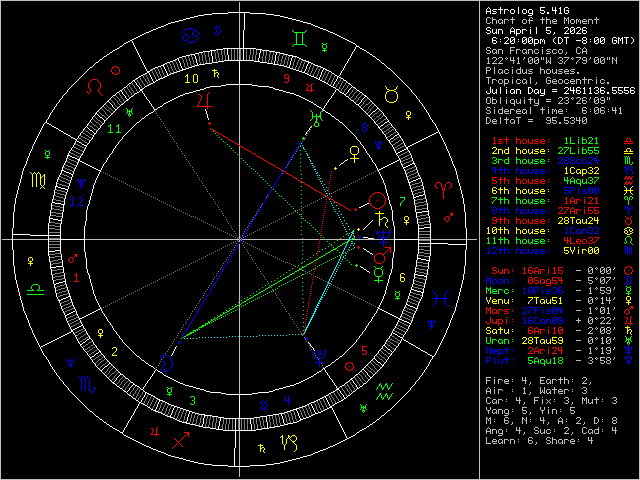Click the large blue Neptune trident inside the wheel
640x480 pixels.
pyautogui.click(x=385, y=238)
